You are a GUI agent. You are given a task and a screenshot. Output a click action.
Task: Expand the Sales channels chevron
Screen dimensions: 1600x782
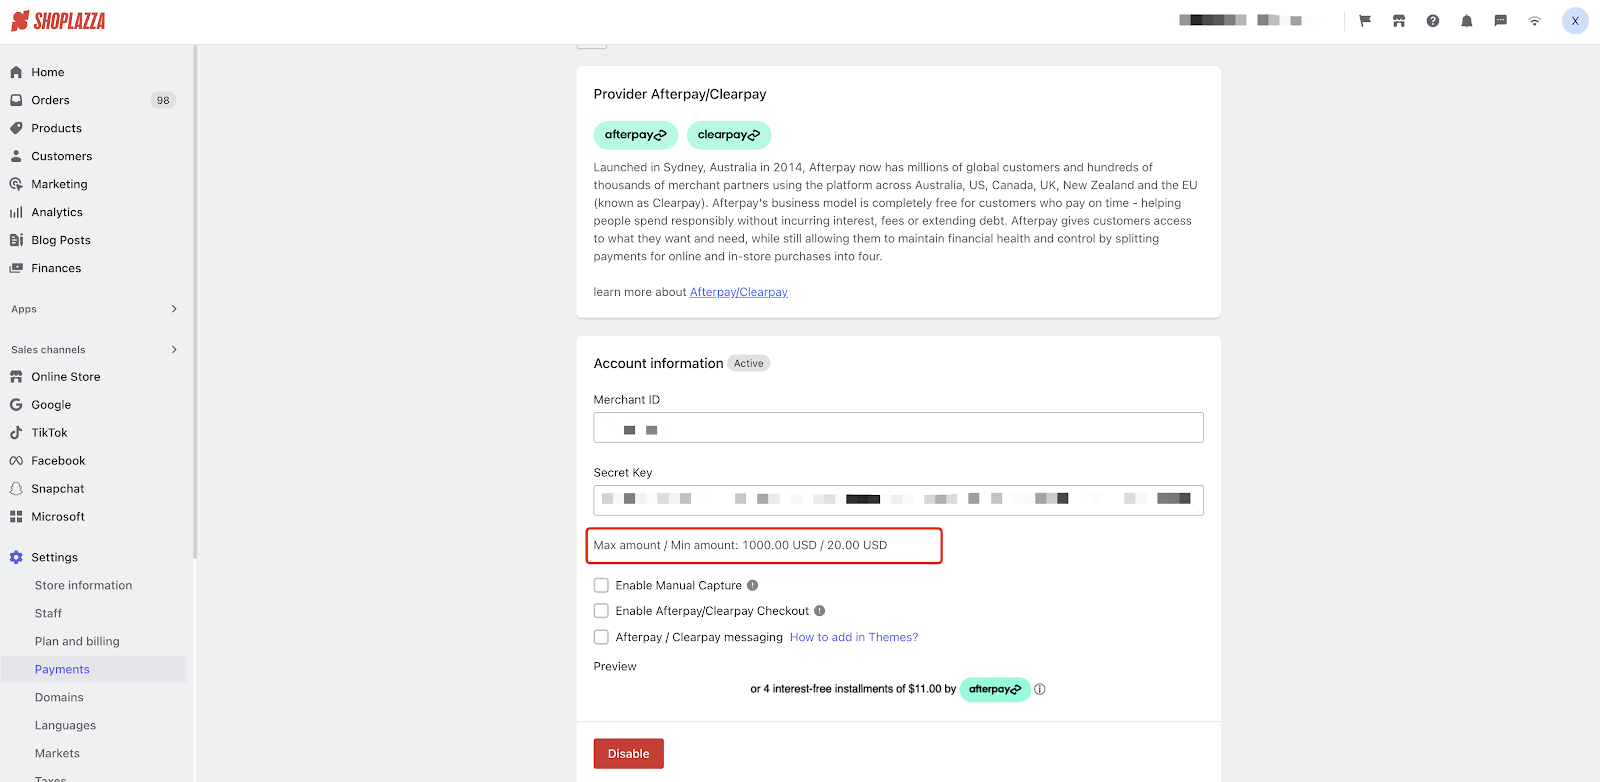(x=174, y=349)
